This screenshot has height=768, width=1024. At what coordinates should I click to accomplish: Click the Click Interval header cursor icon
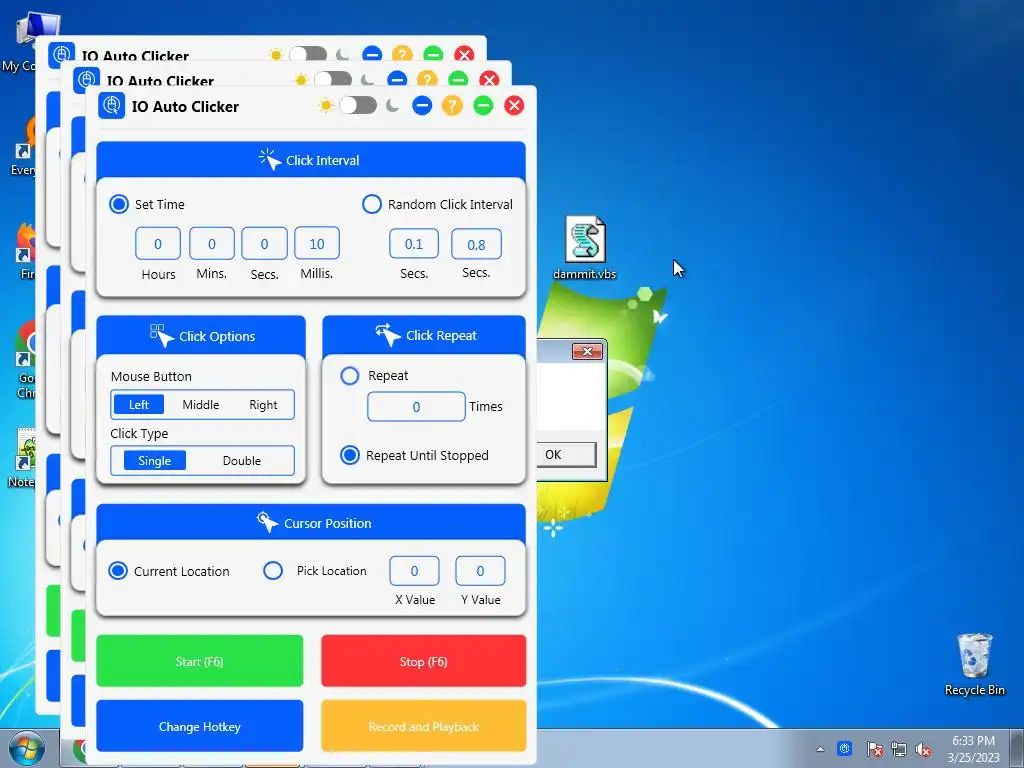pyautogui.click(x=269, y=159)
